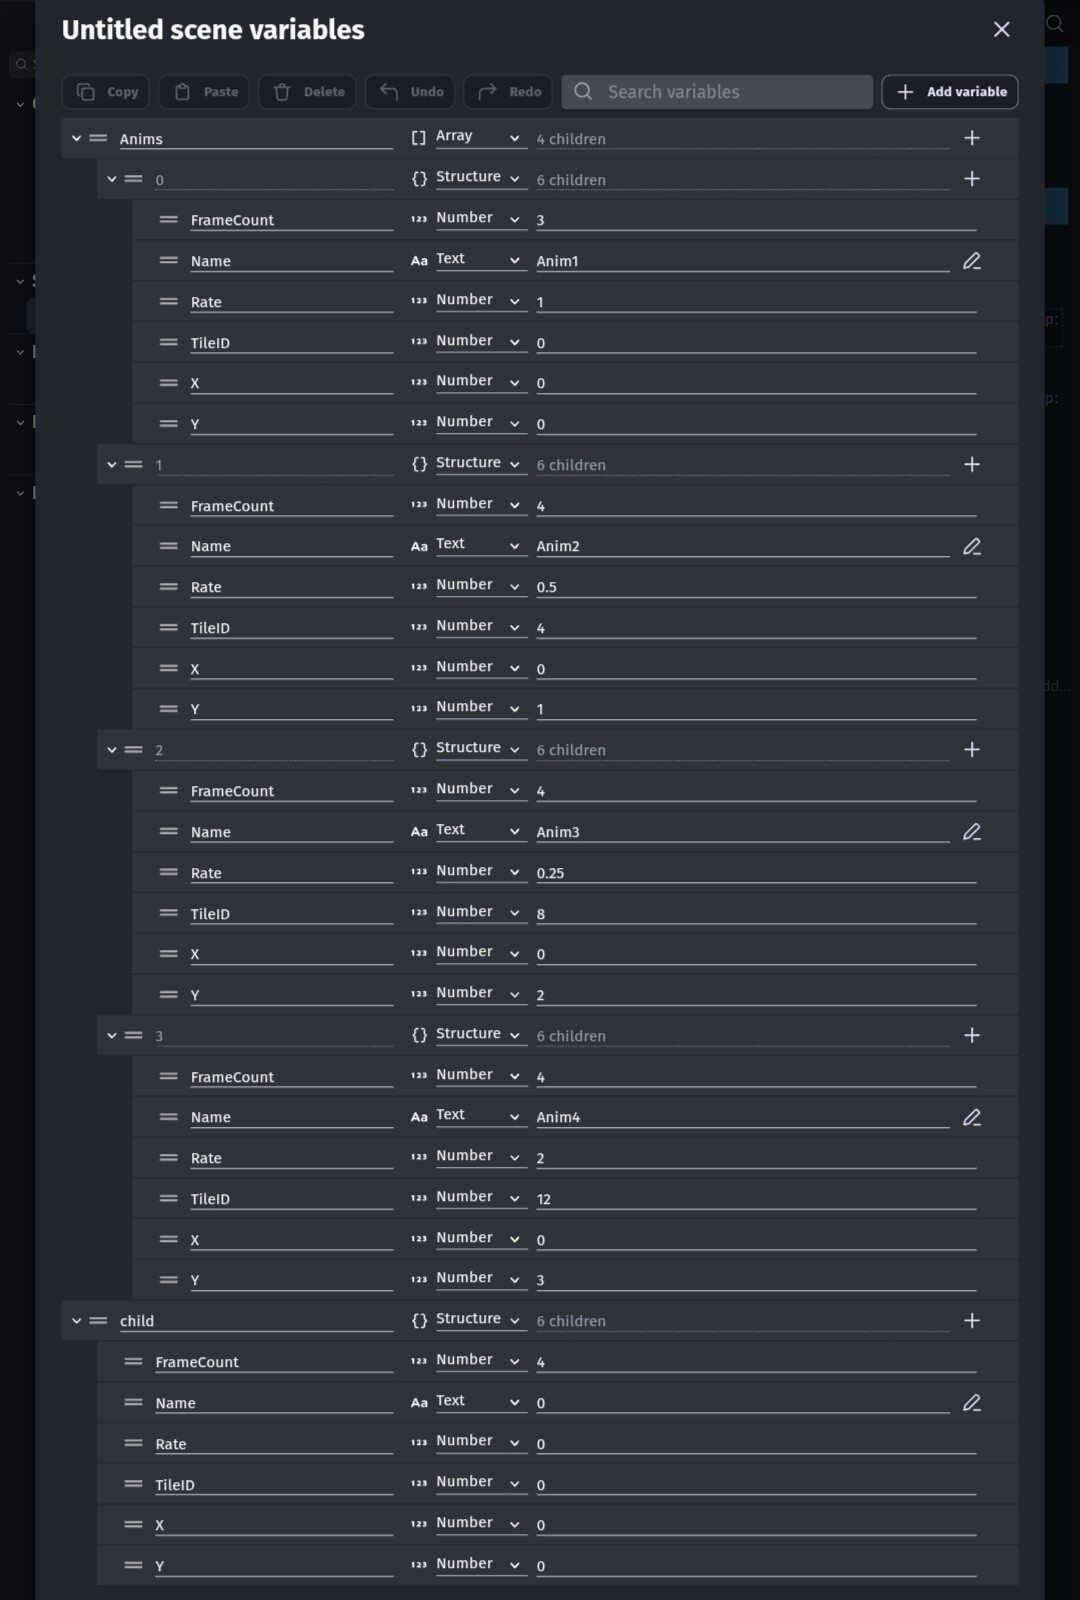
Task: Add a child to Anims array
Action: click(971, 138)
